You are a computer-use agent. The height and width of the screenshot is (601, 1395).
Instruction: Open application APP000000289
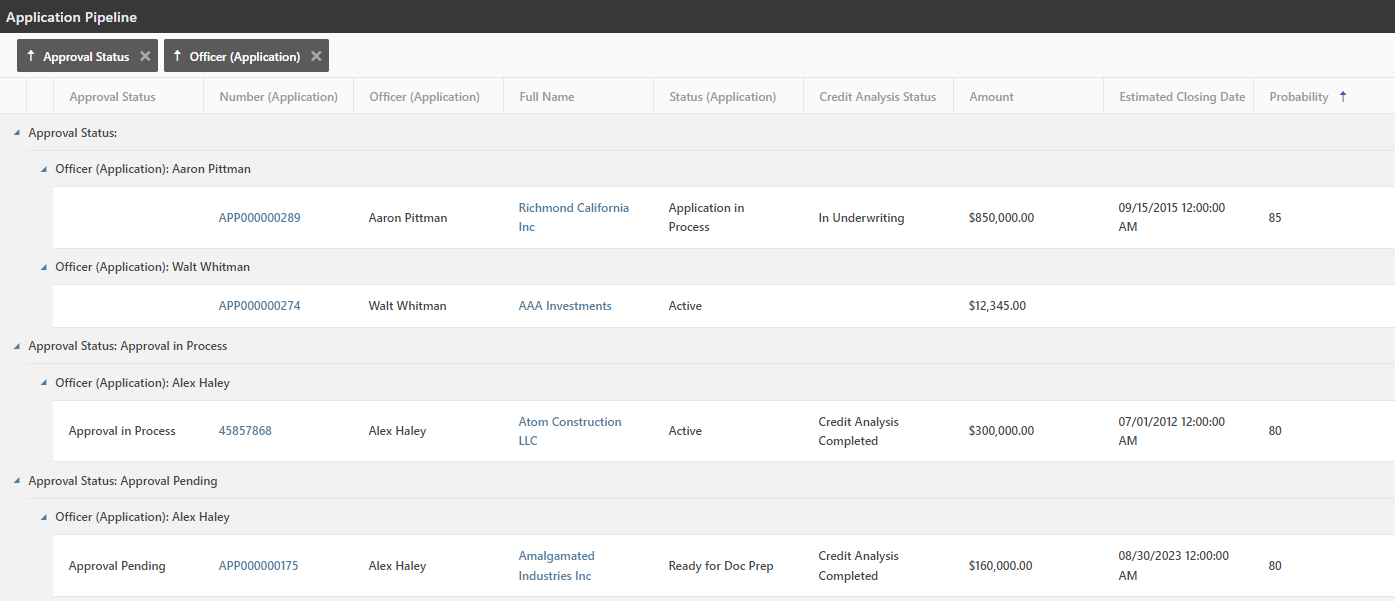259,218
